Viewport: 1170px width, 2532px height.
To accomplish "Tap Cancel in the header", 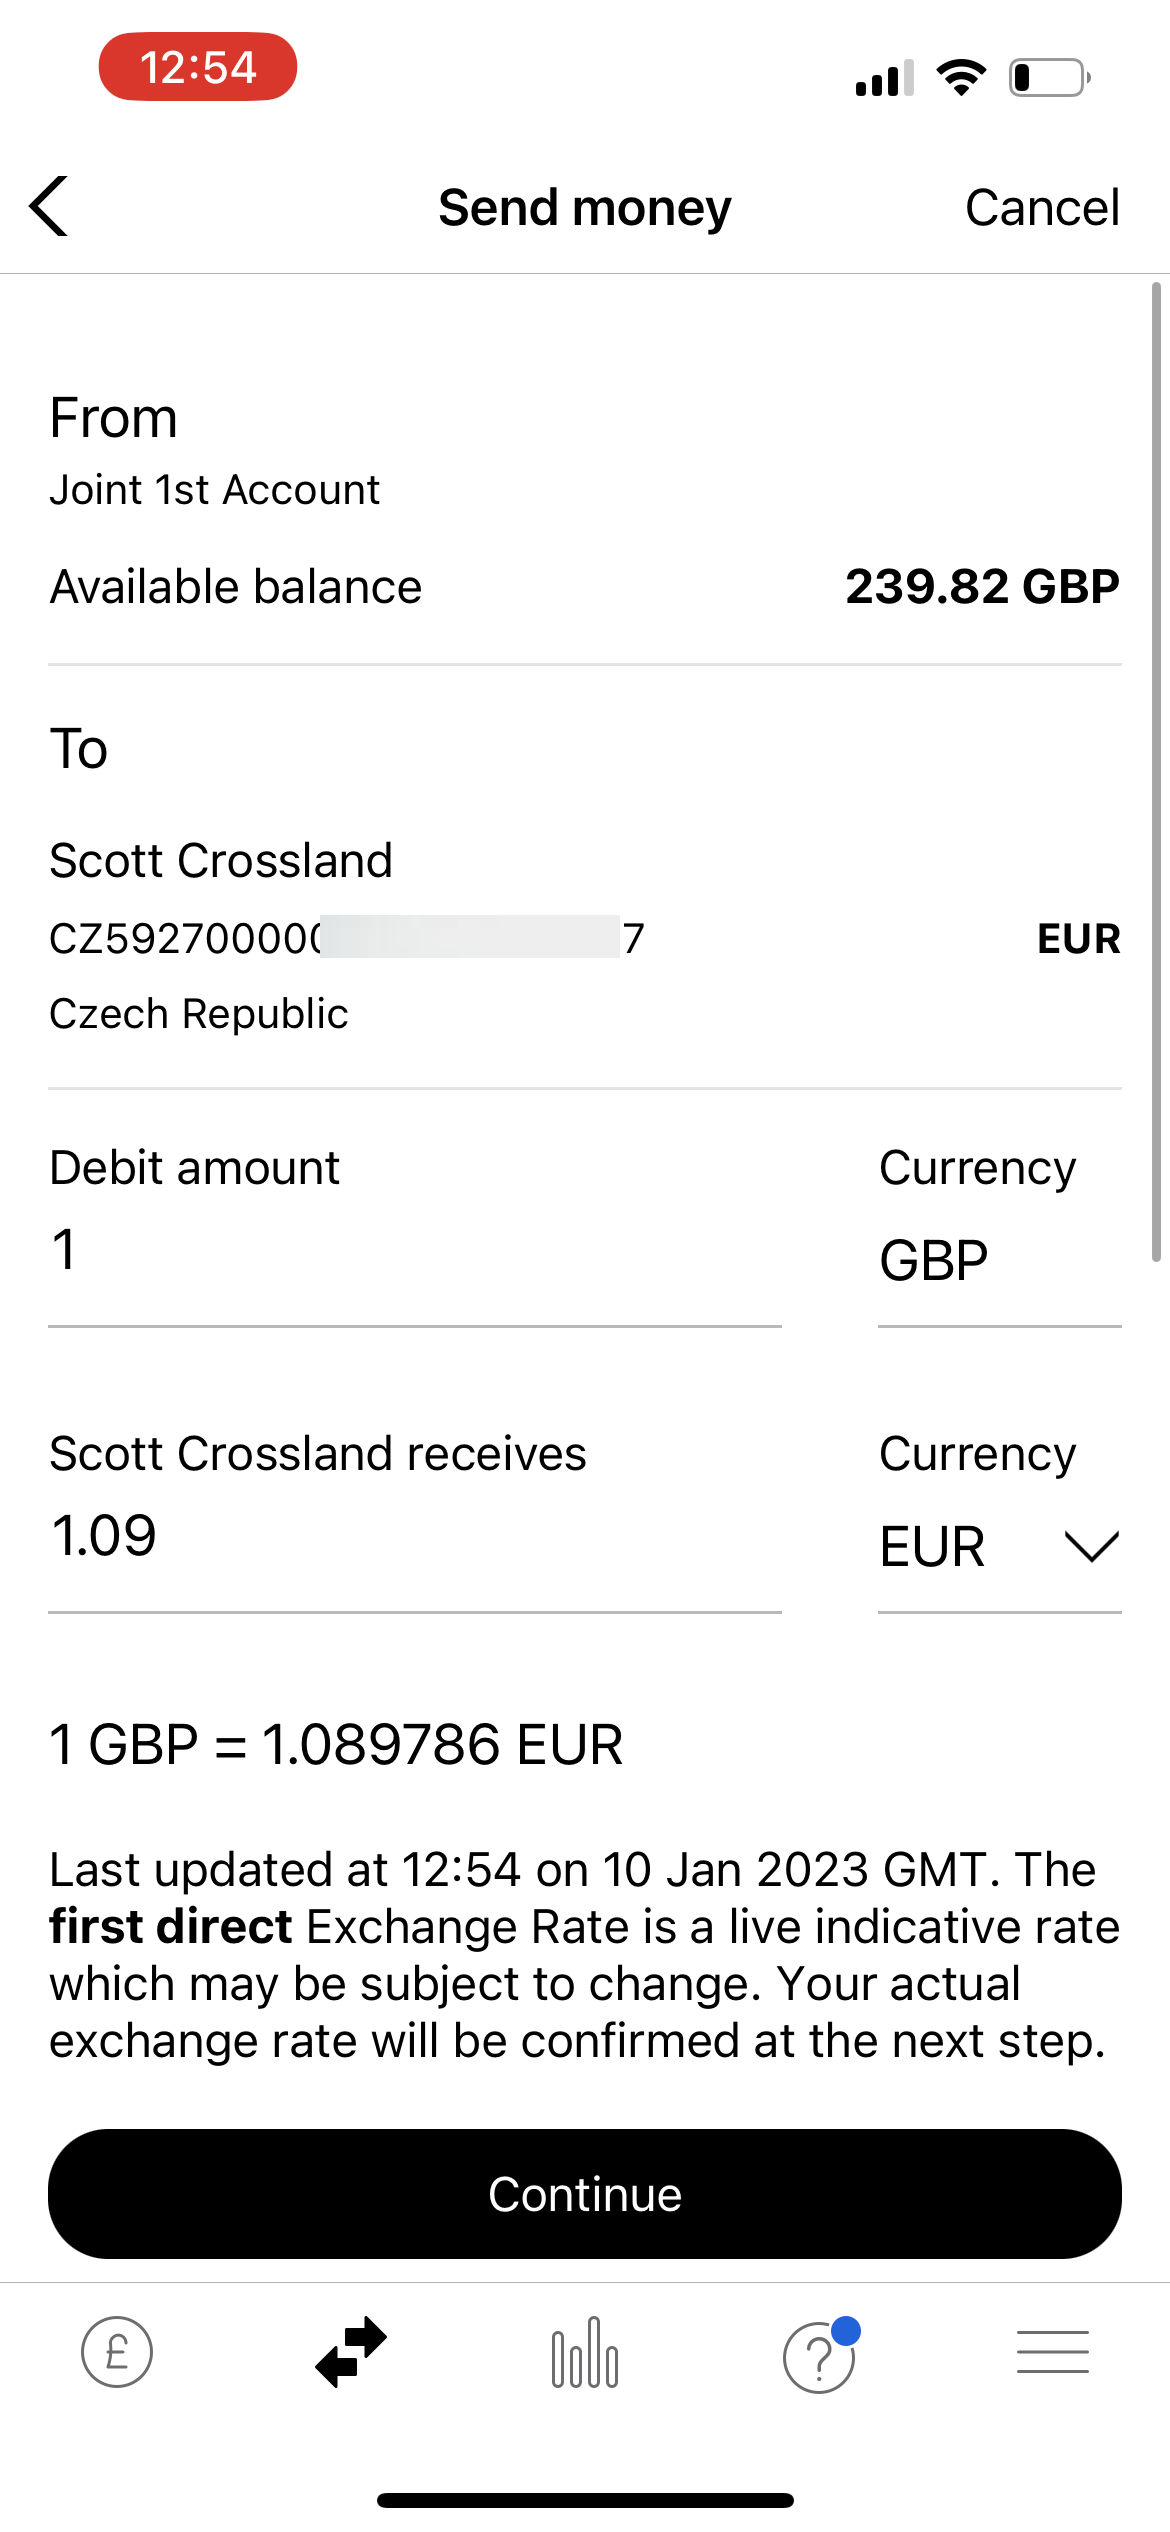I will click(1042, 208).
